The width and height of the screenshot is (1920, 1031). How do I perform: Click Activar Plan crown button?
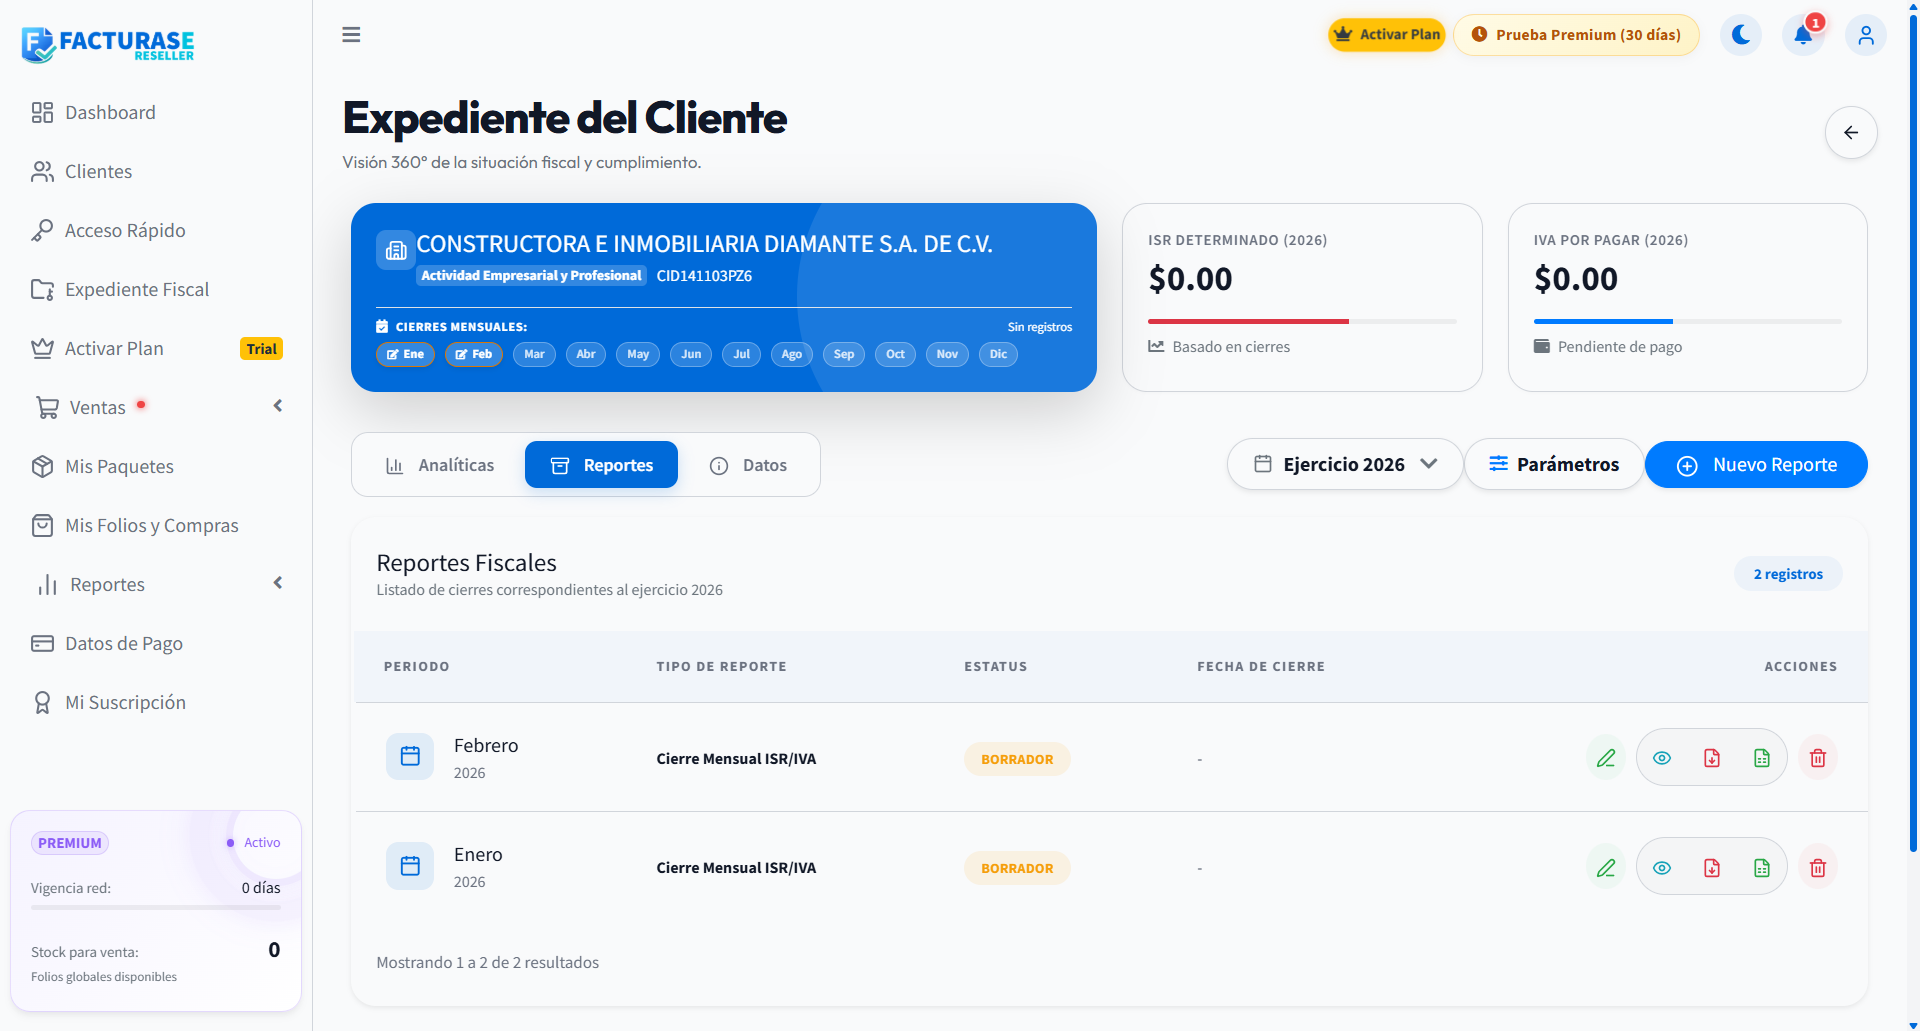tap(1387, 35)
